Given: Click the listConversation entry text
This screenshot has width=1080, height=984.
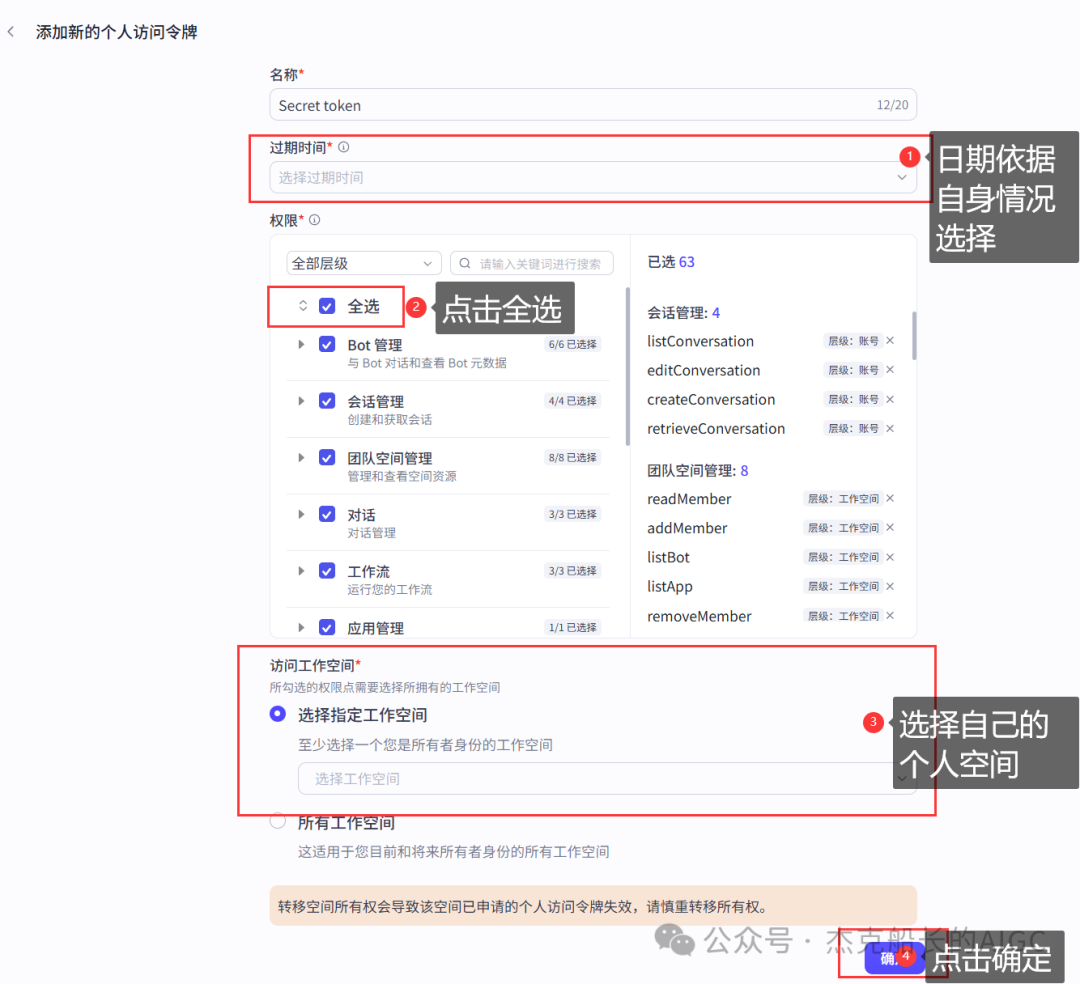Looking at the screenshot, I should tap(700, 341).
